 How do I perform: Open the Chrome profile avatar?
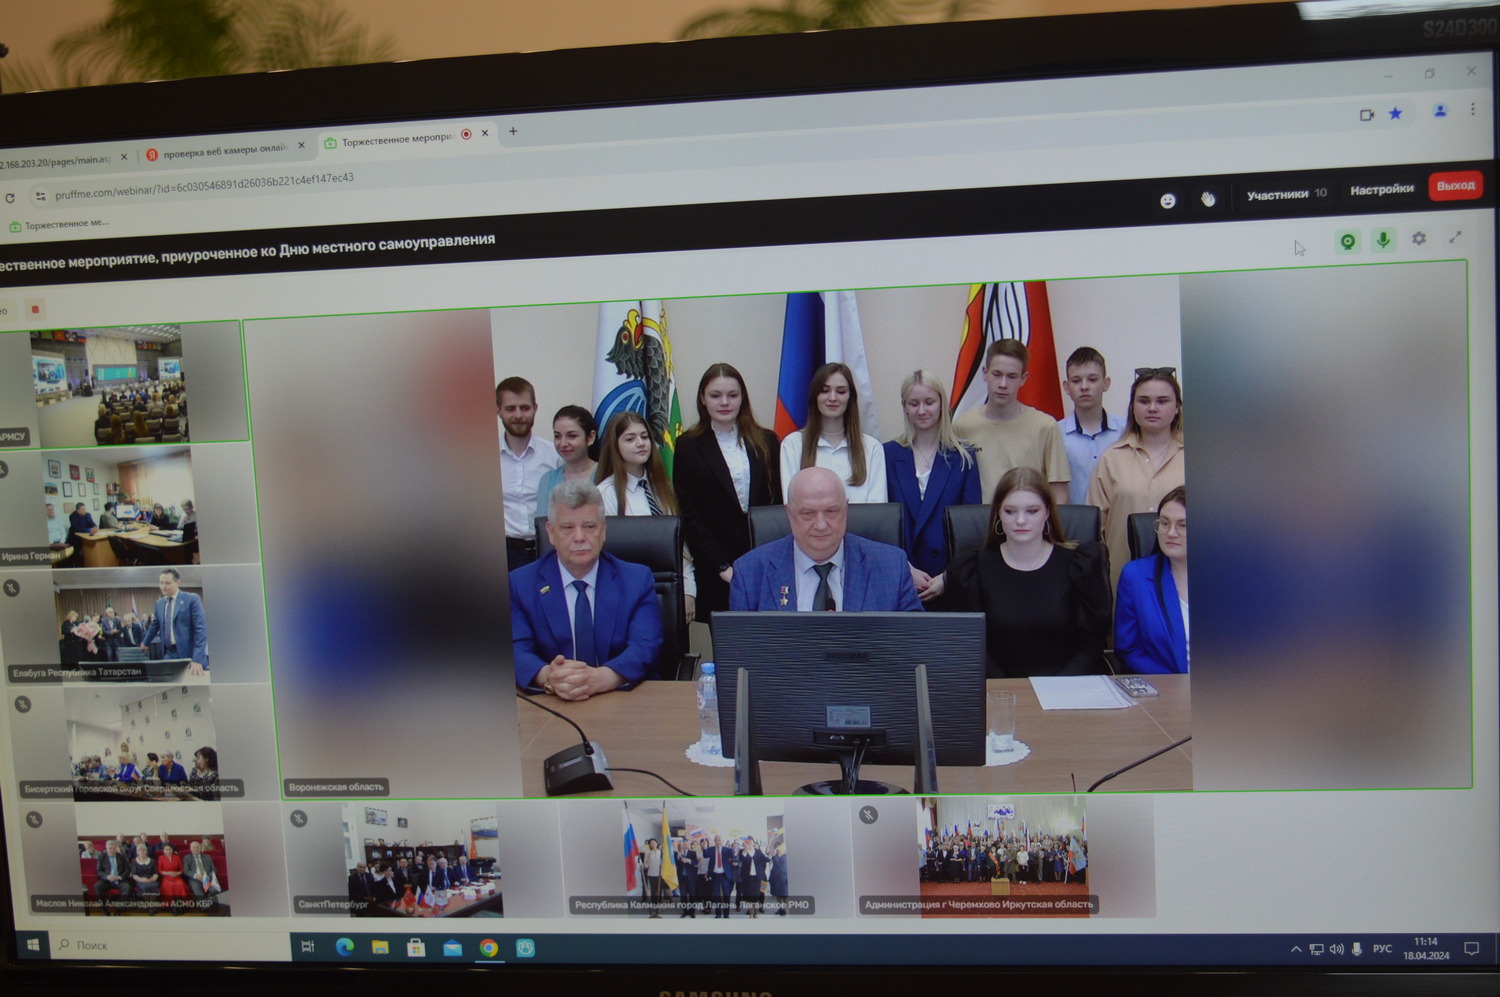pos(1440,111)
